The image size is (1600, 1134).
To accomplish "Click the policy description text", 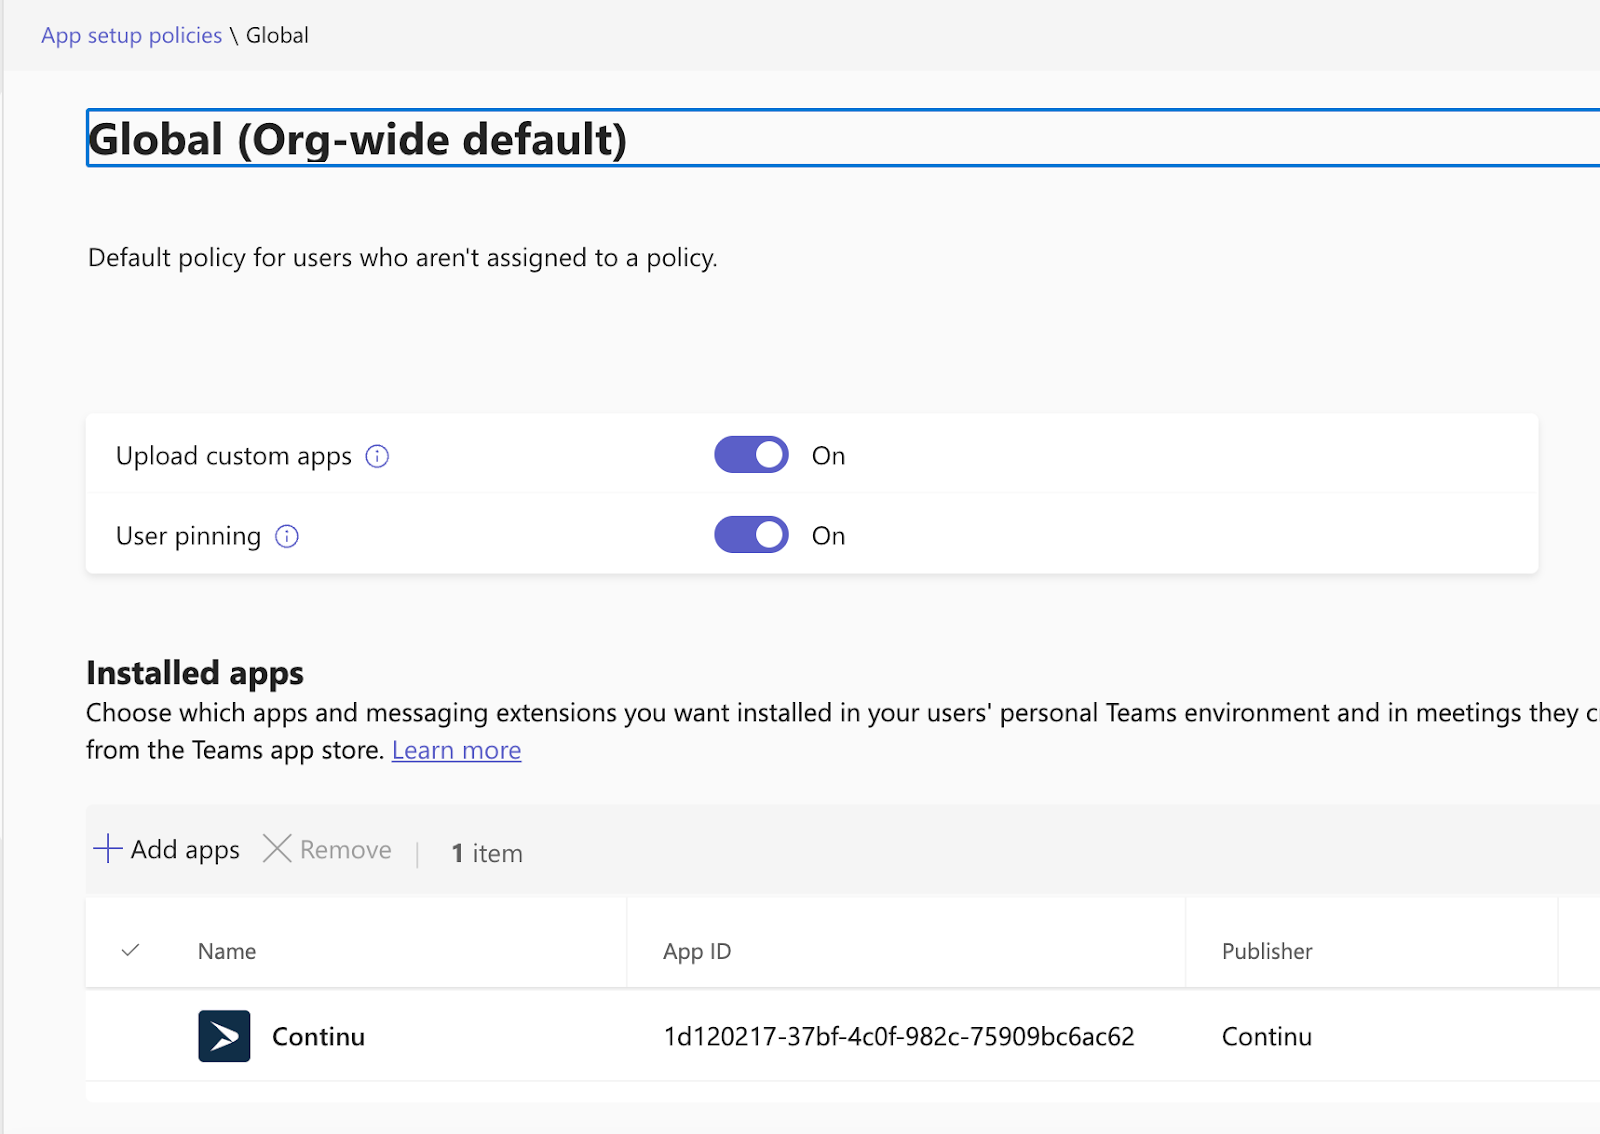I will point(402,258).
